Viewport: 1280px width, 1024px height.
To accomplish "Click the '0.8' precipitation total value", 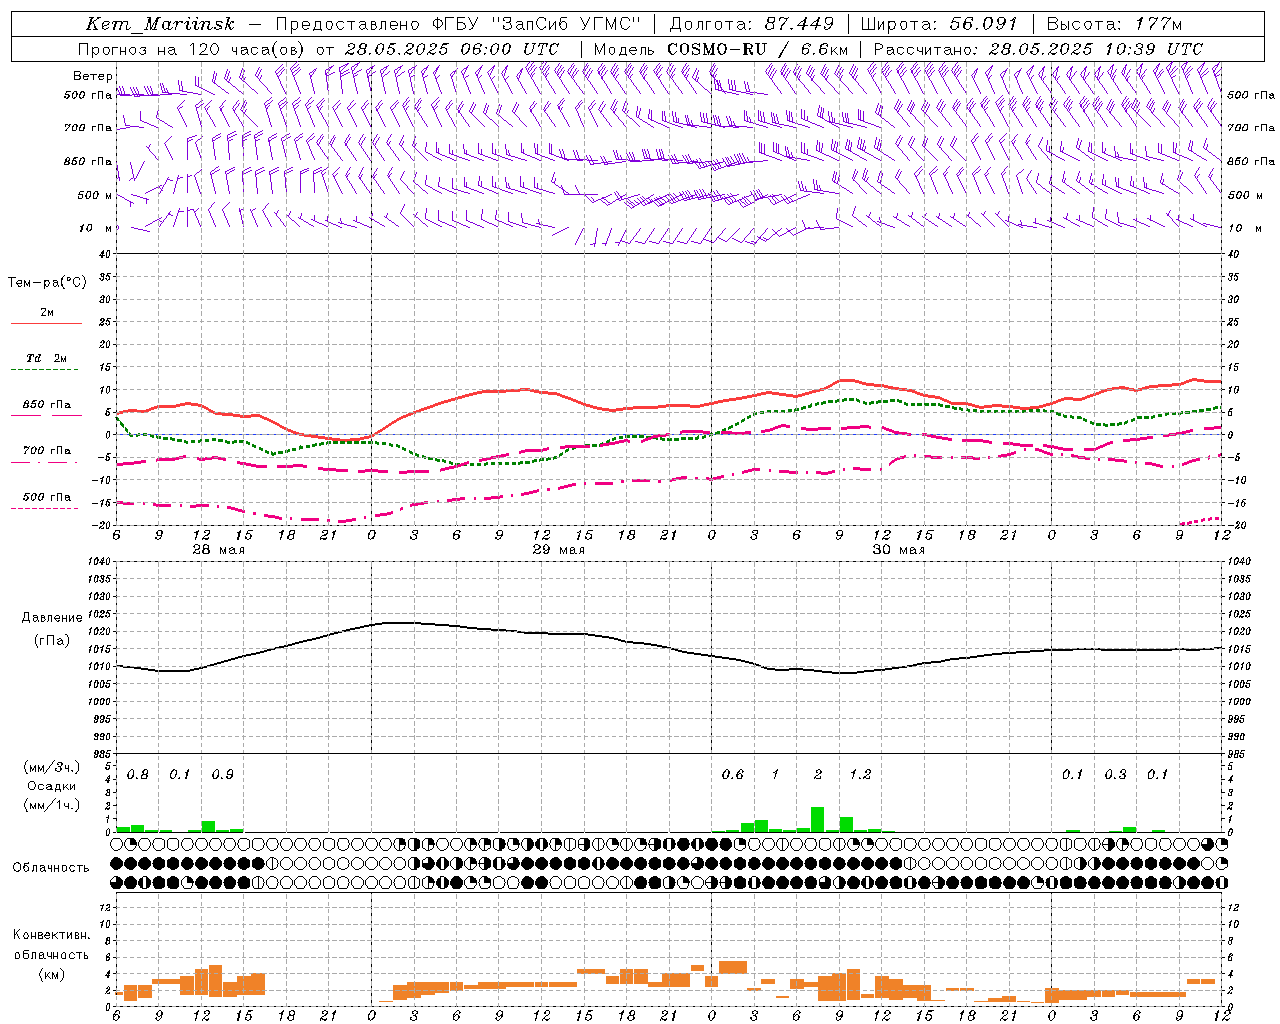I will pyautogui.click(x=138, y=775).
